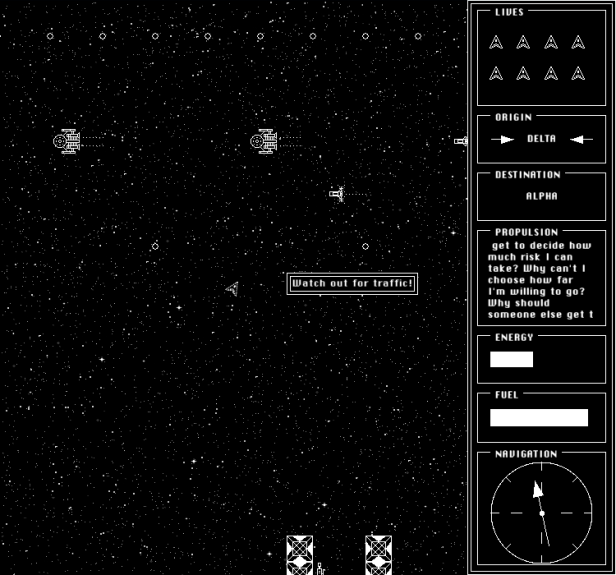Screen dimensions: 616x575
Task: Select the player's arrow-shaped ship
Action: [232, 289]
